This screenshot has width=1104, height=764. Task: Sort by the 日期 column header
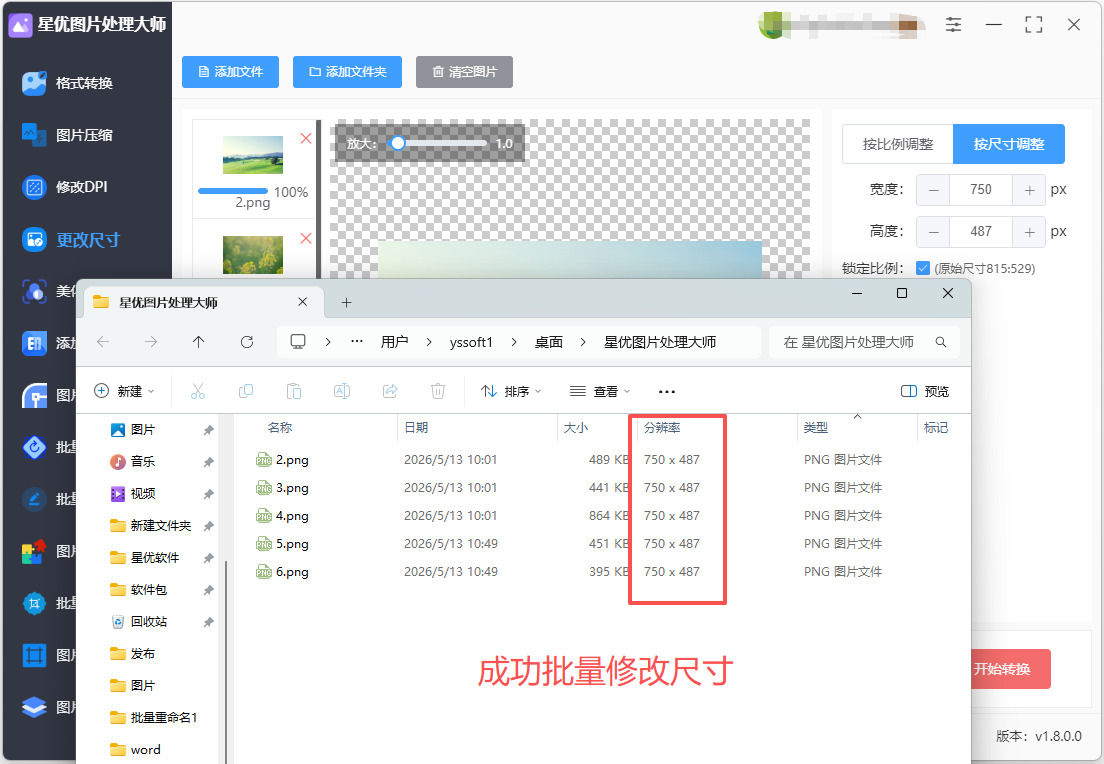(x=416, y=427)
